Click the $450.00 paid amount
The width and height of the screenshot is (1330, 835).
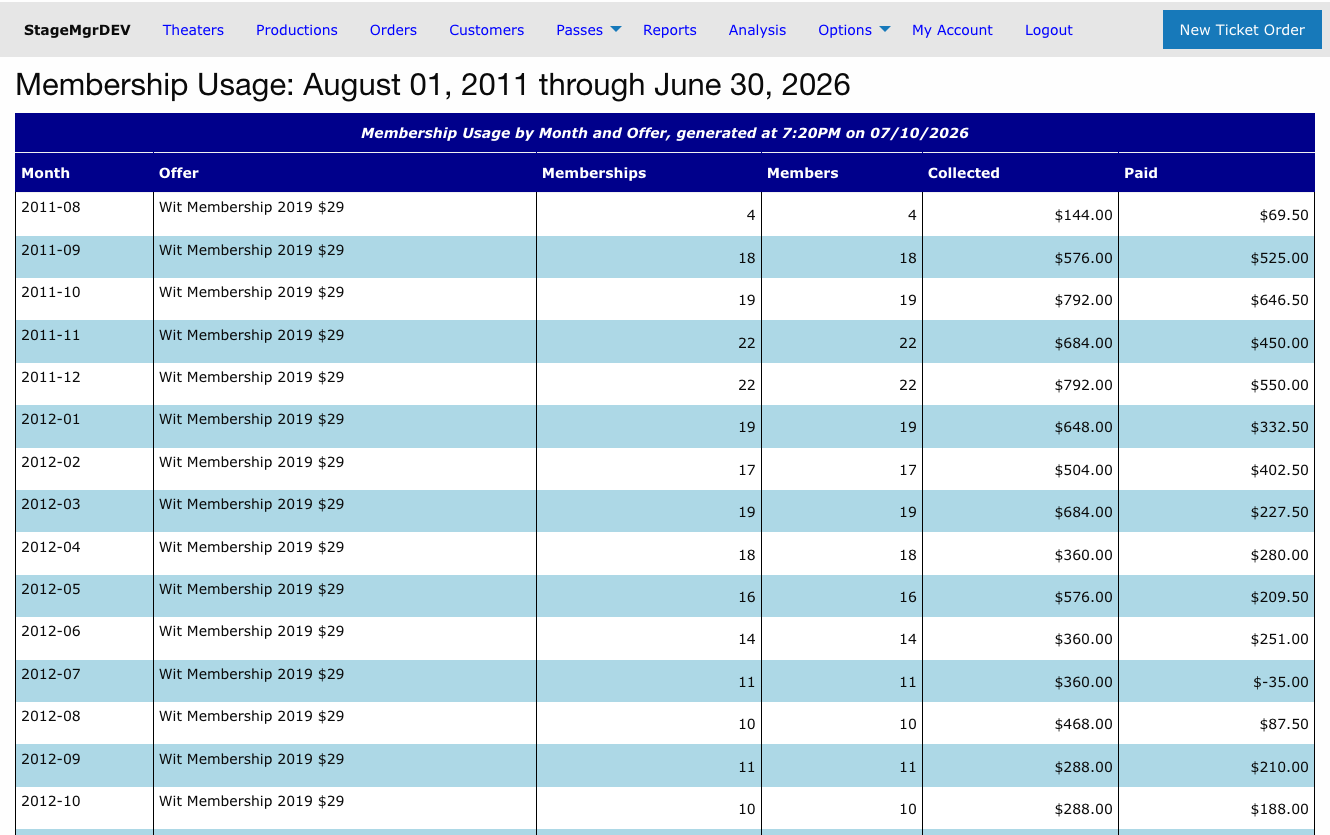tap(1279, 343)
